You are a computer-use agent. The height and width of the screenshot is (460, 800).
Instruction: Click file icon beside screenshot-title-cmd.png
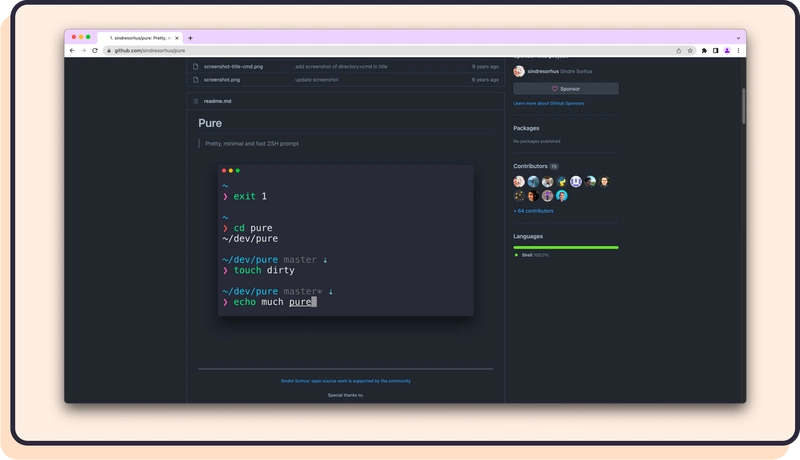pos(195,66)
